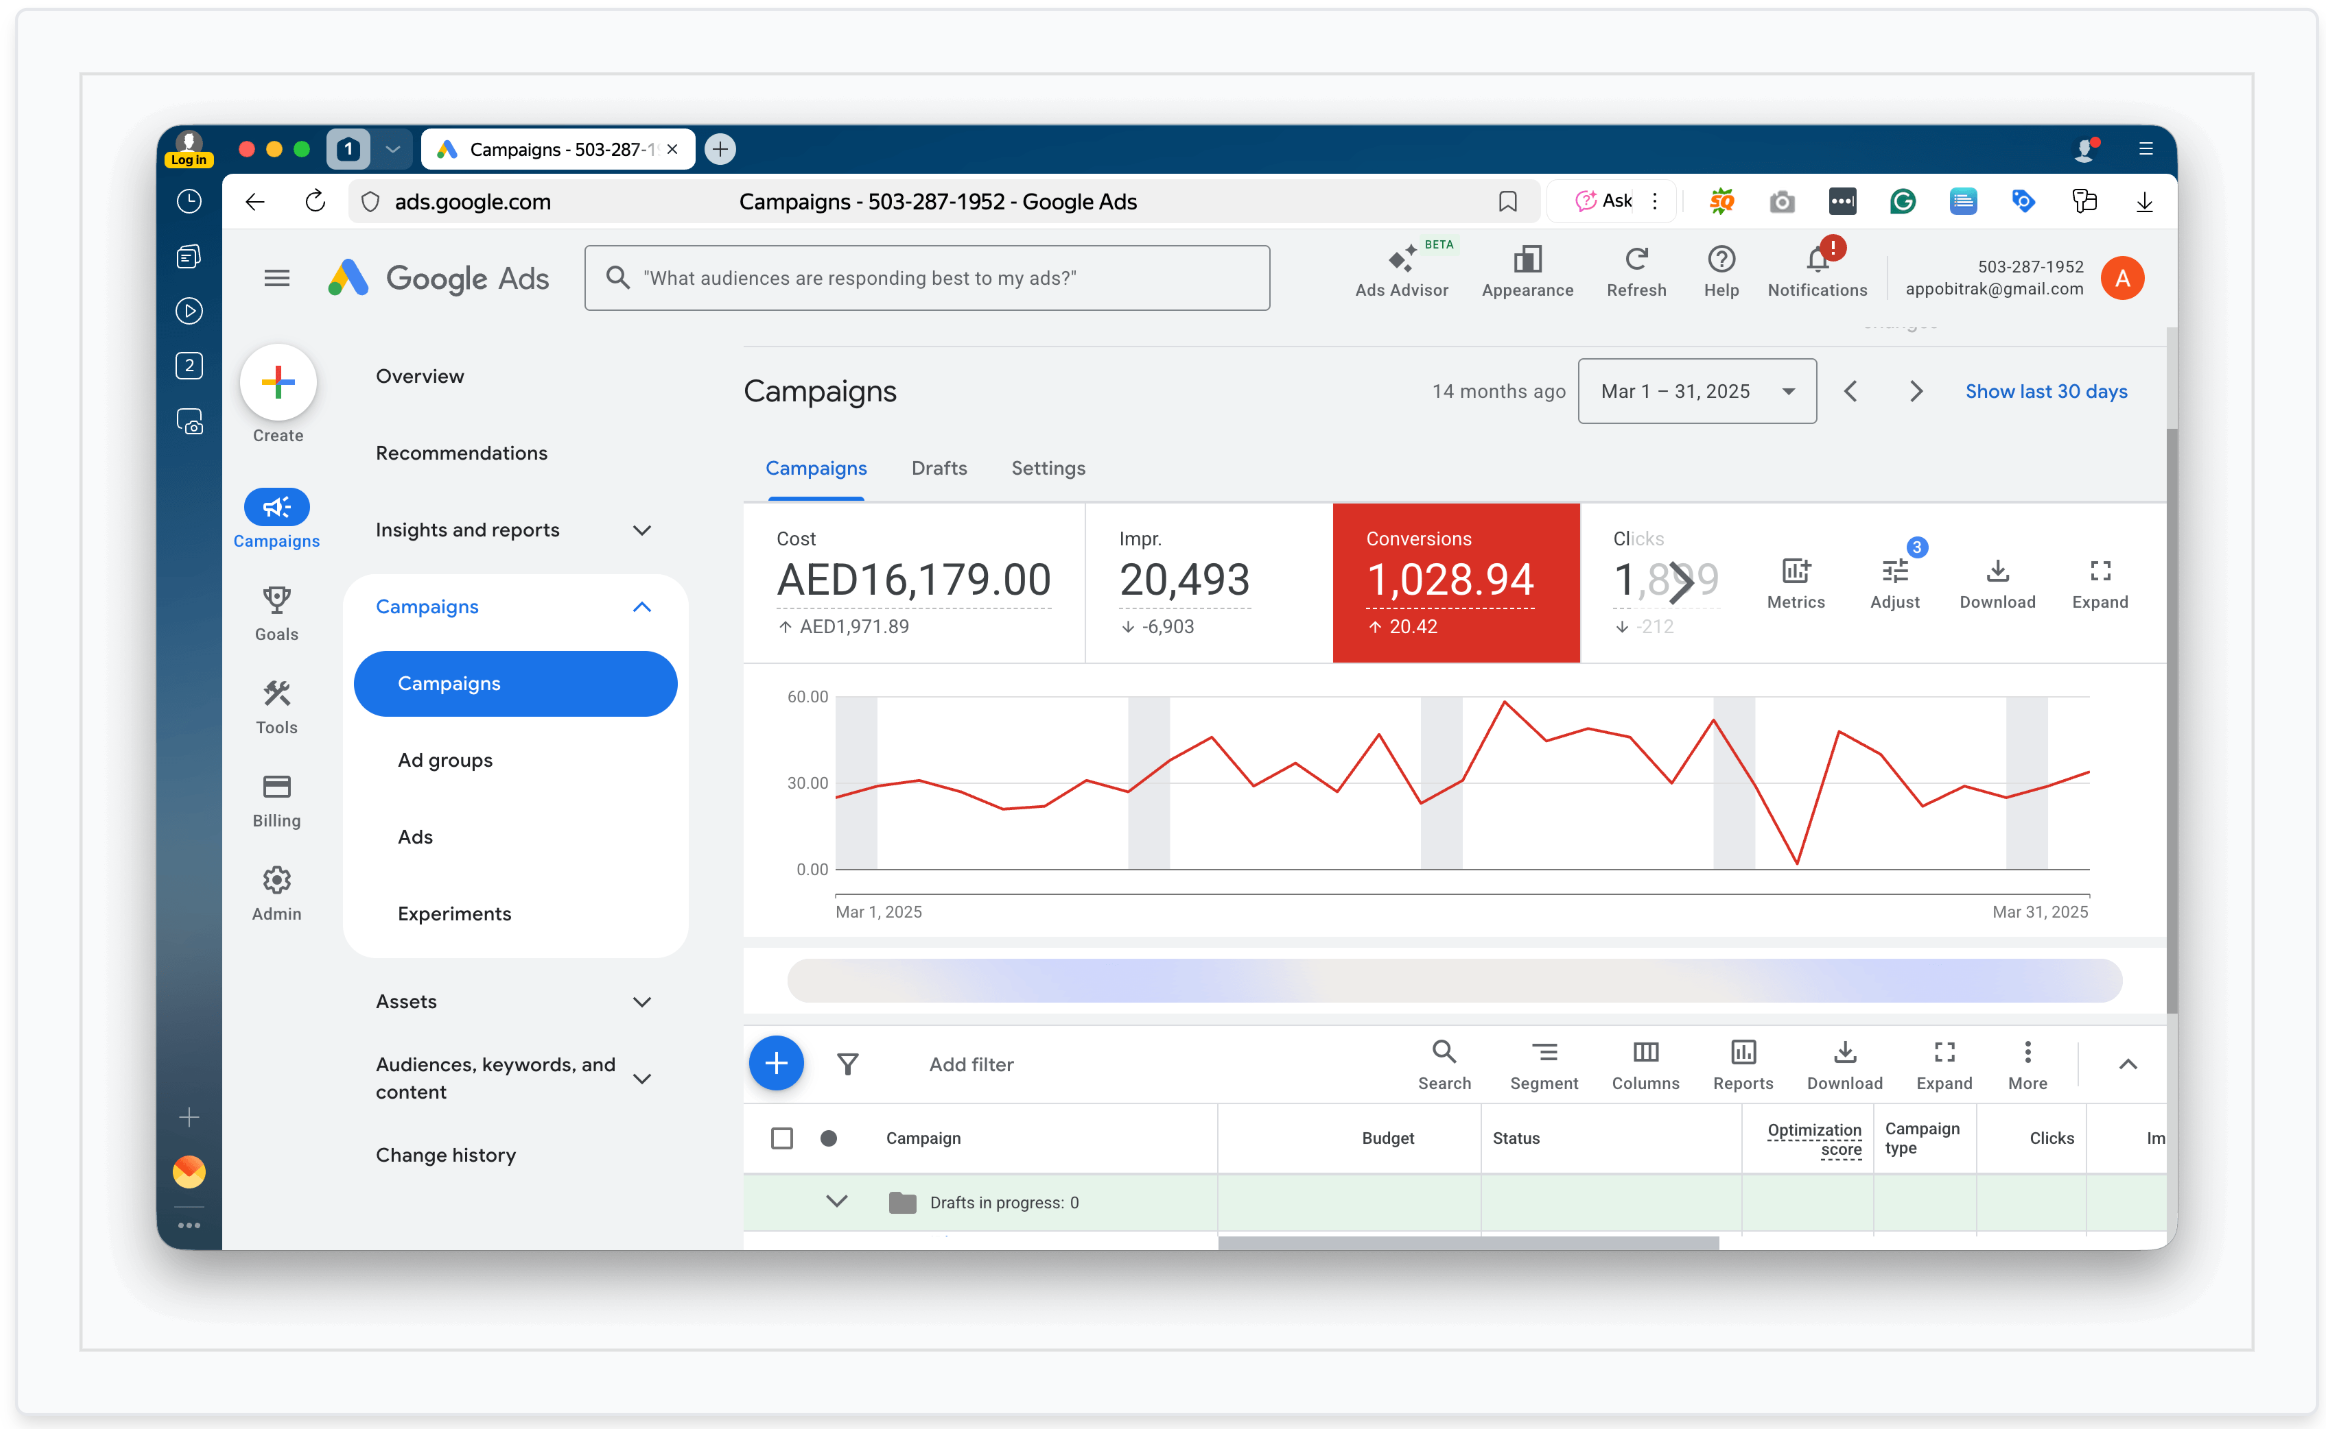
Task: Click Show last 30 days link
Action: [2046, 391]
